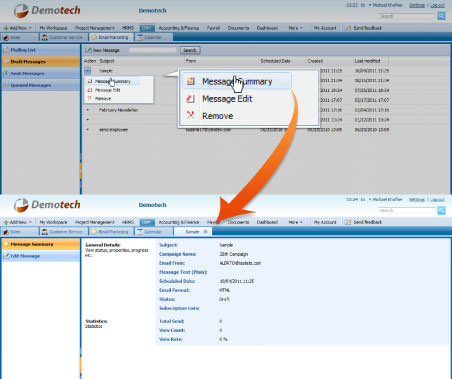The width and height of the screenshot is (452, 379).
Task: Open the action arrow for February Newsletter row
Action: tap(88, 110)
